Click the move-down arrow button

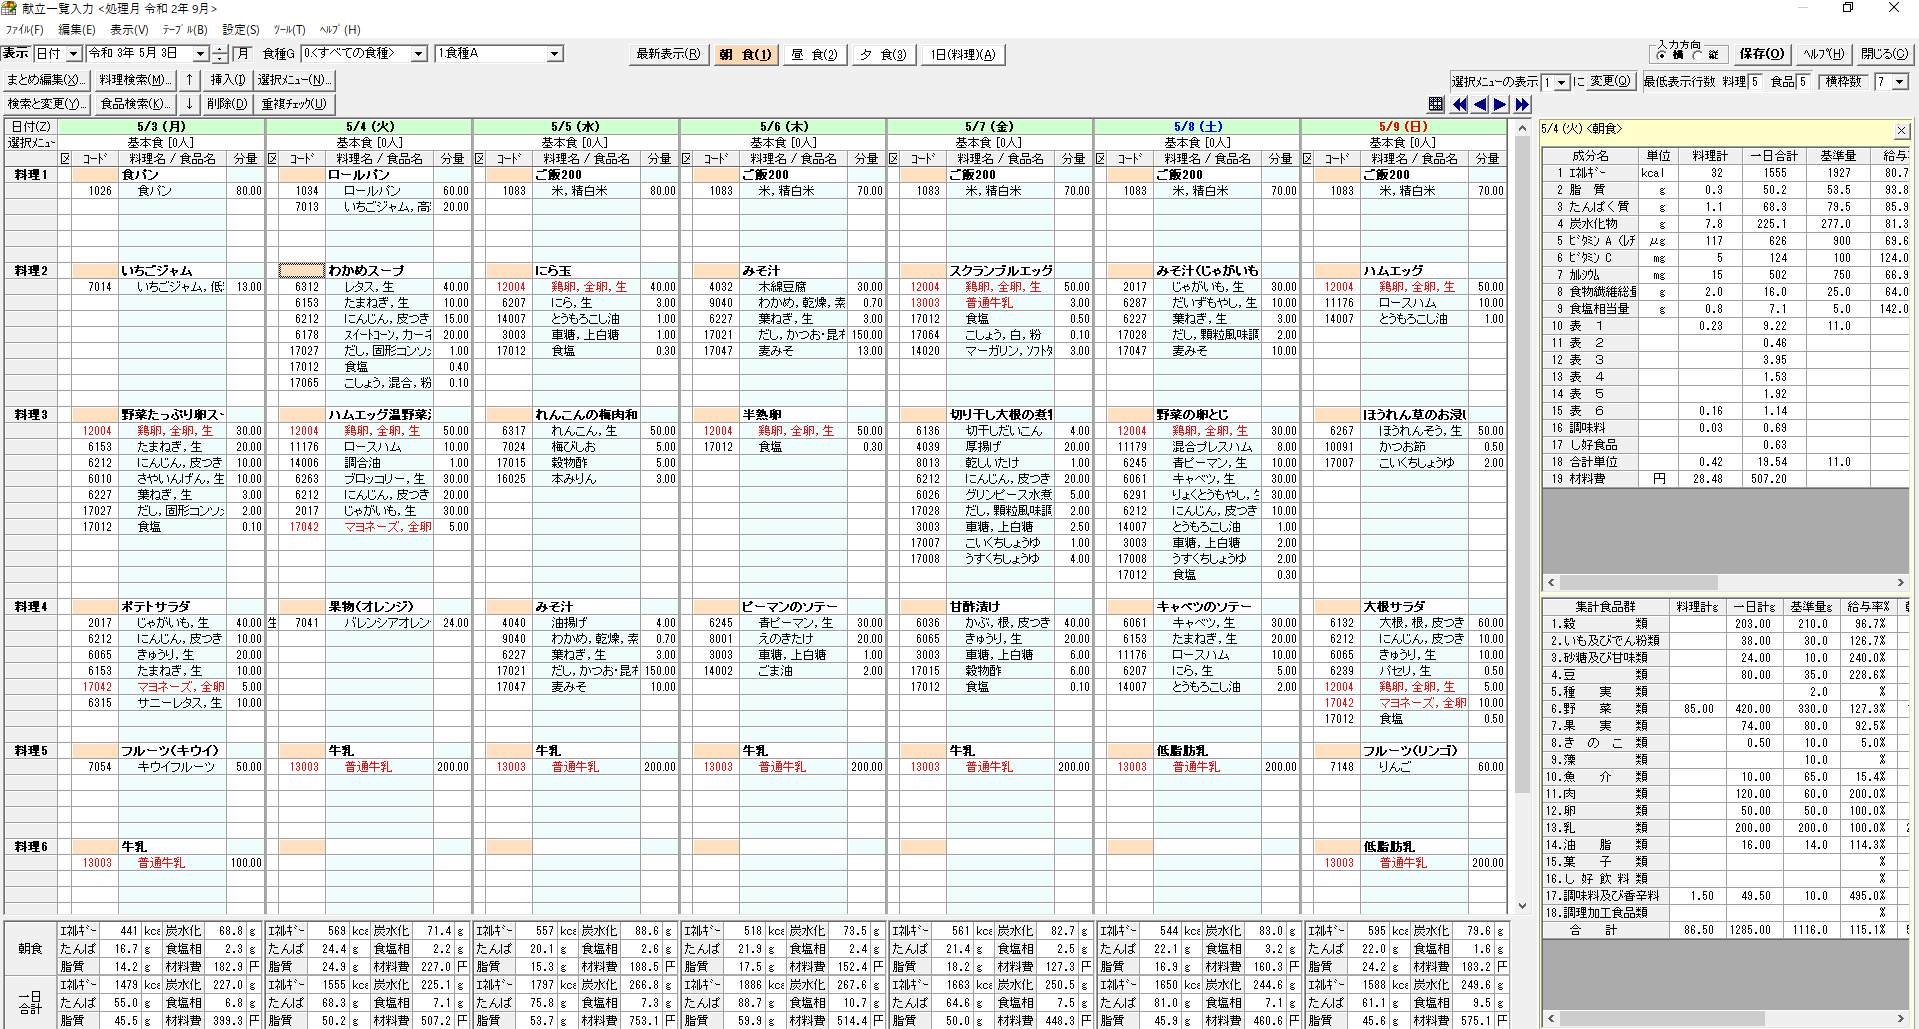click(x=189, y=104)
